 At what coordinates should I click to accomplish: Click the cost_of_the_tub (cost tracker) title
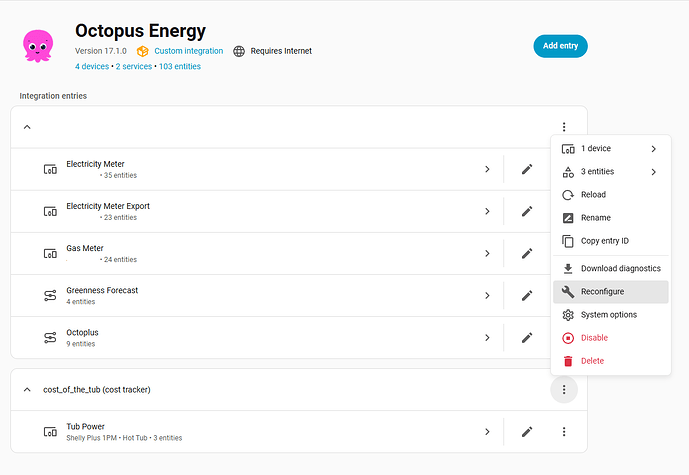[97, 390]
